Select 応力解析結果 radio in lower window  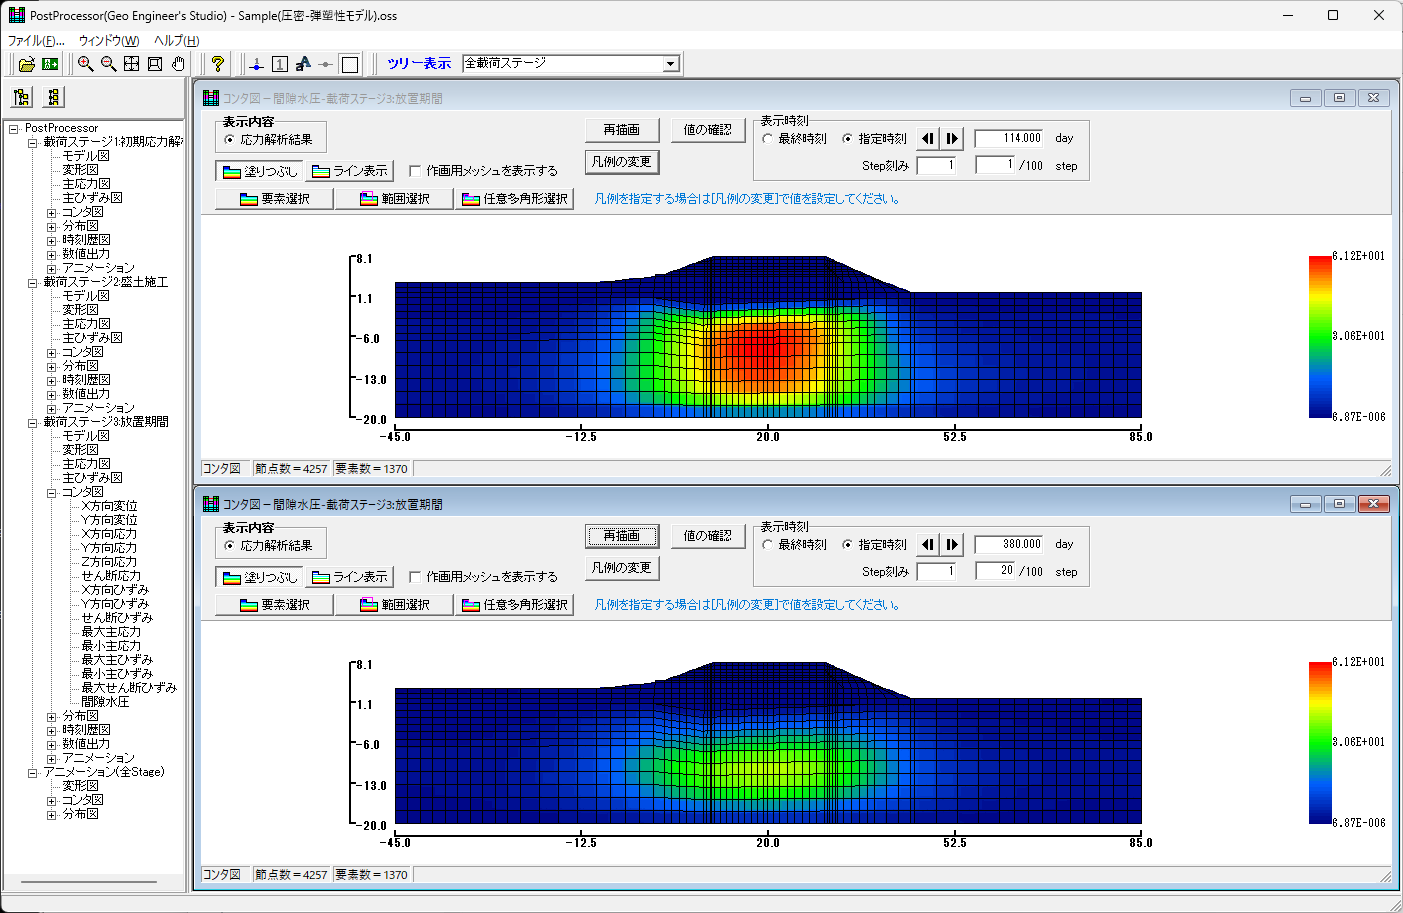tap(268, 546)
